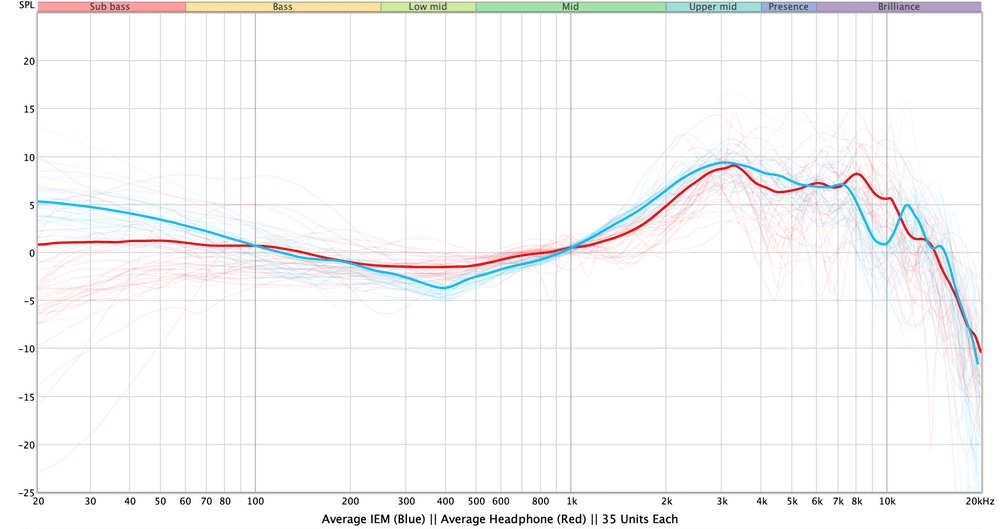Image resolution: width=1000 pixels, height=529 pixels.
Task: Click the red curve's peak near 8k
Action: pos(858,174)
